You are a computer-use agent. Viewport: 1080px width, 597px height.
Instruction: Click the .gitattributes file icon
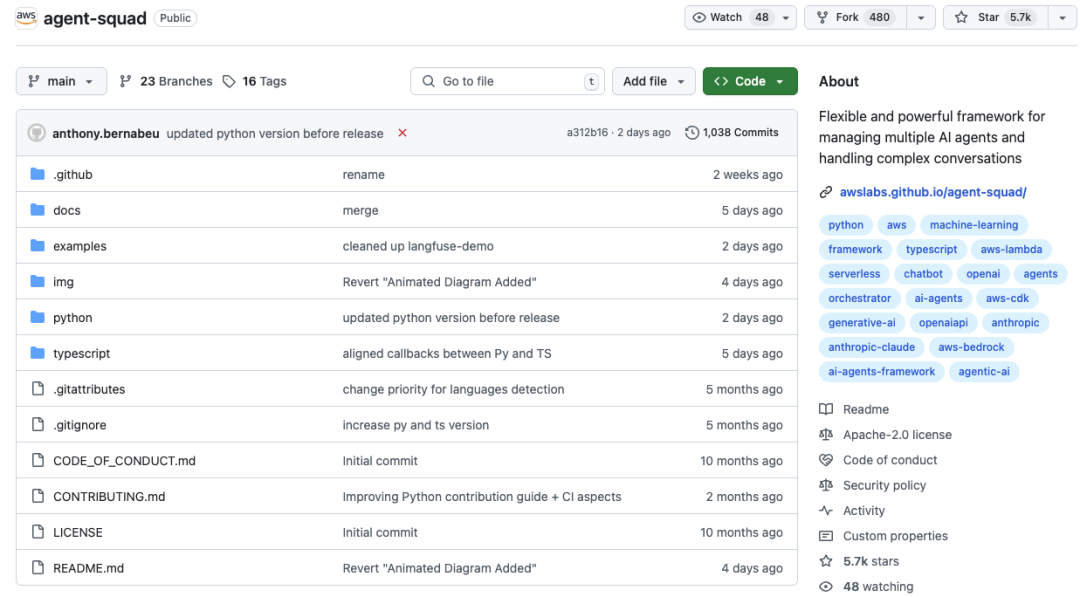pyautogui.click(x=38, y=389)
